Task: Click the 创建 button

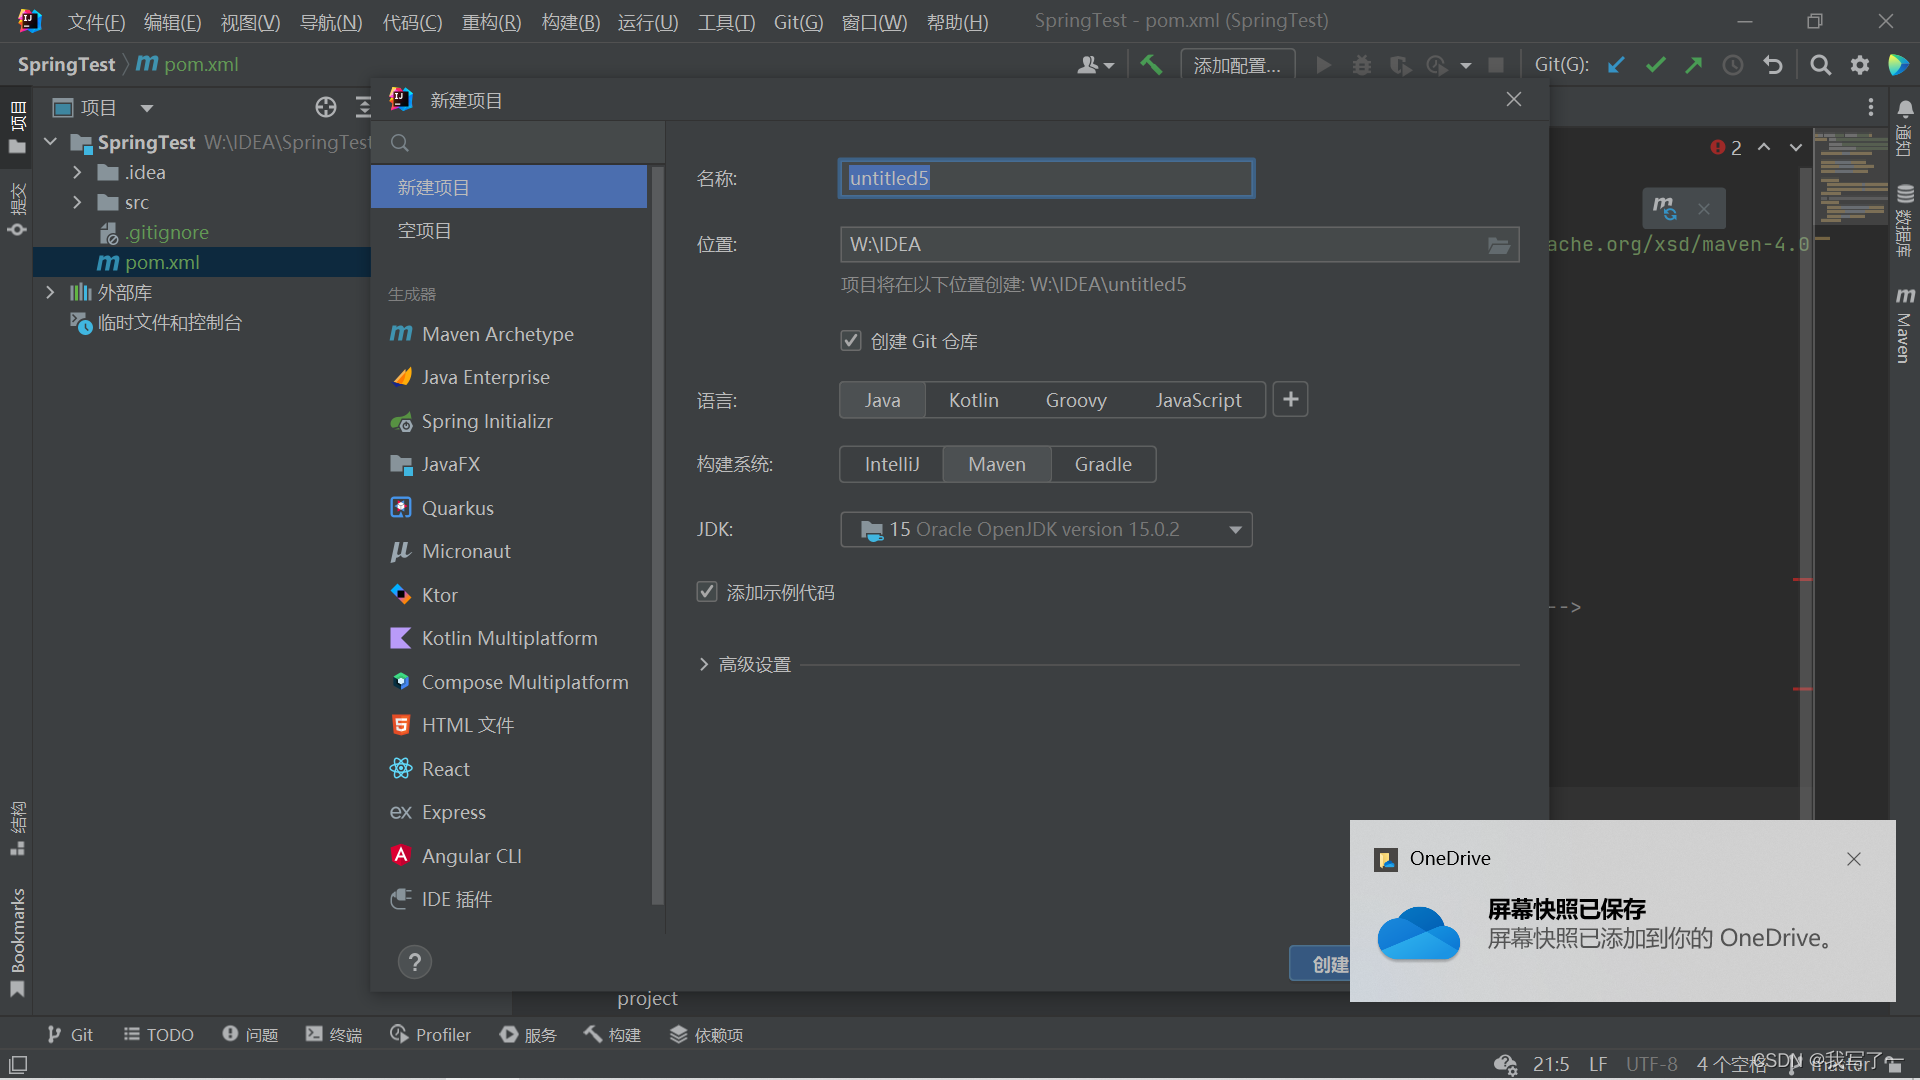Action: pos(1320,964)
